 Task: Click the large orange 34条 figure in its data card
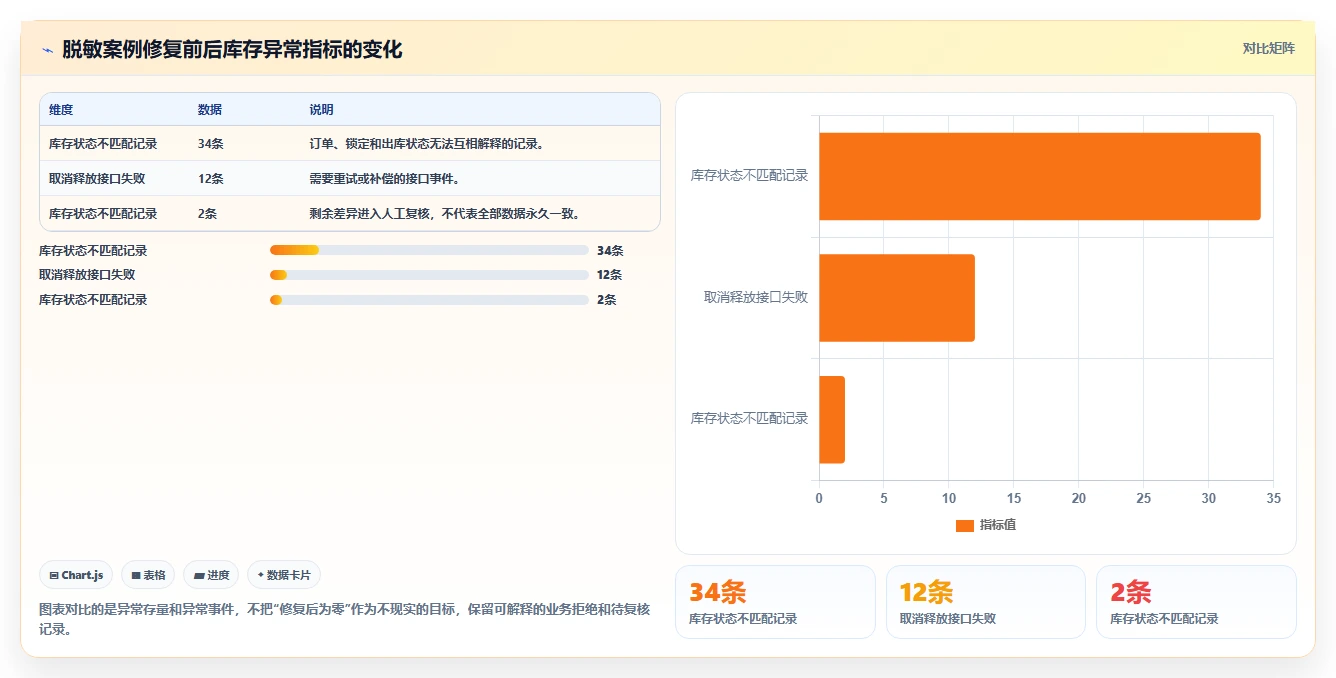(717, 593)
